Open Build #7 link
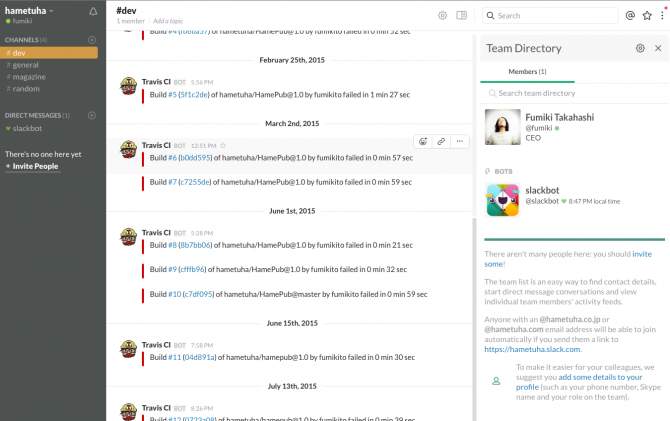This screenshot has width=670, height=421. [172, 182]
